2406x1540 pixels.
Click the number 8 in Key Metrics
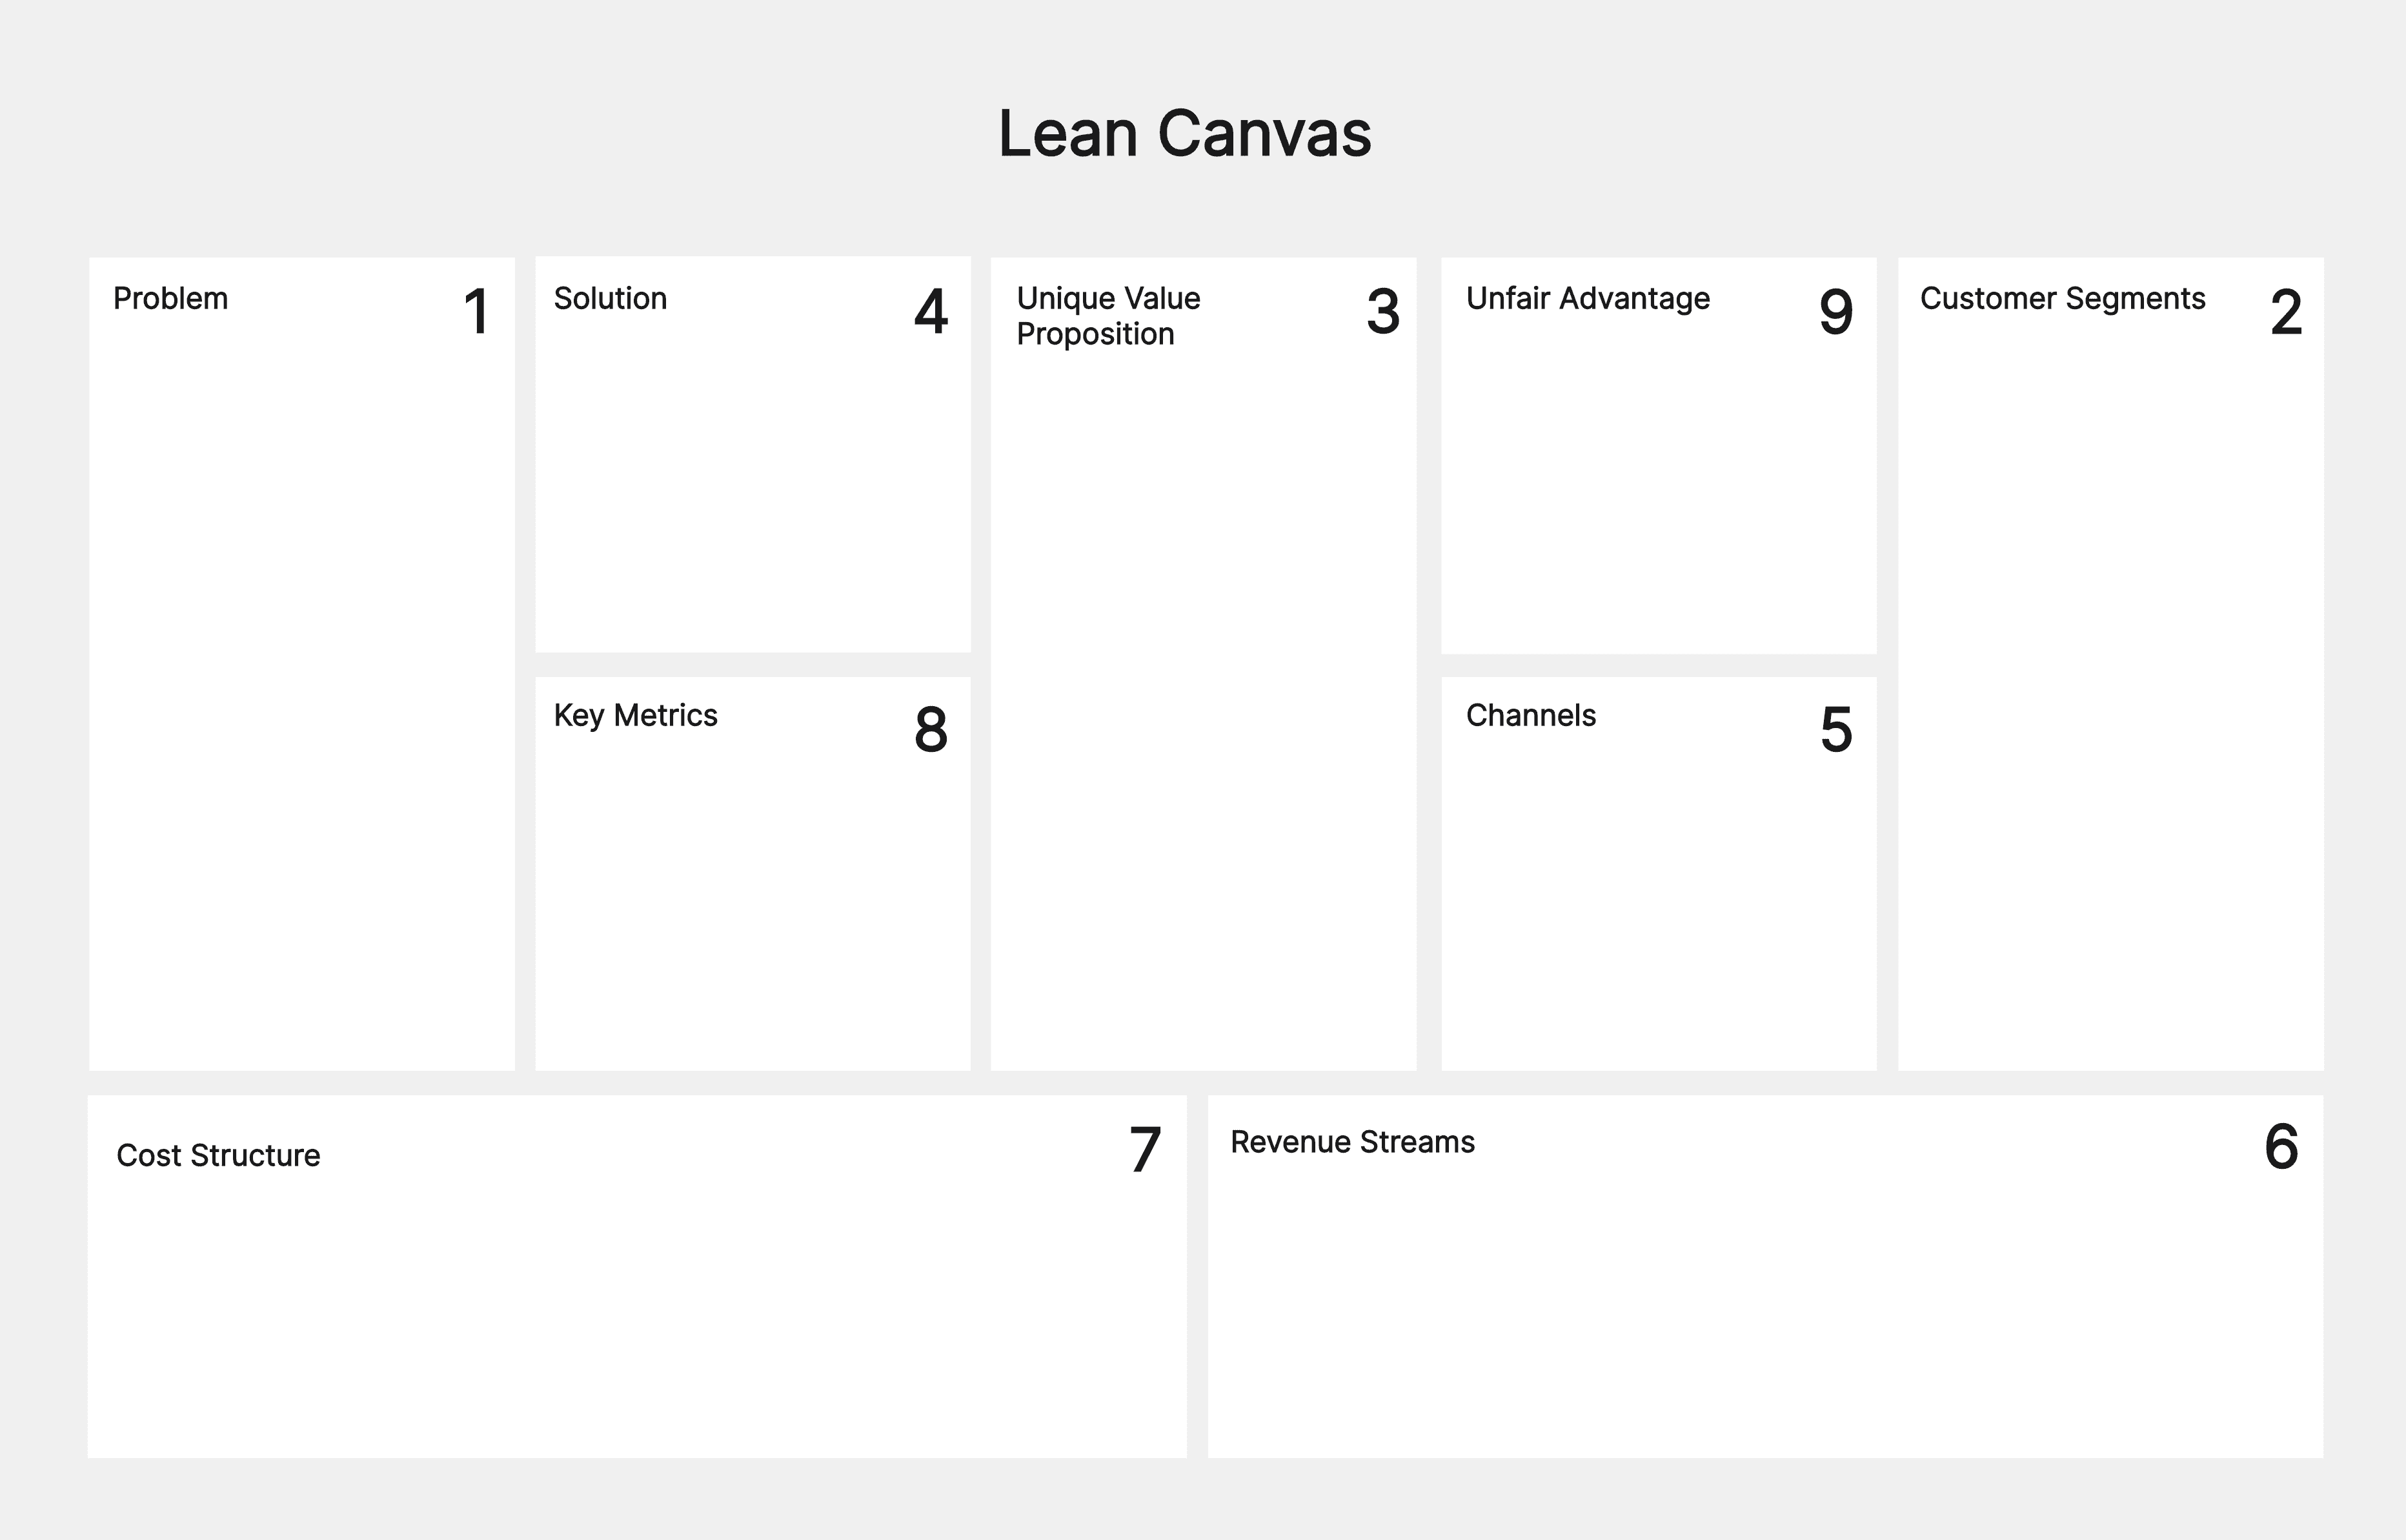click(x=931, y=729)
